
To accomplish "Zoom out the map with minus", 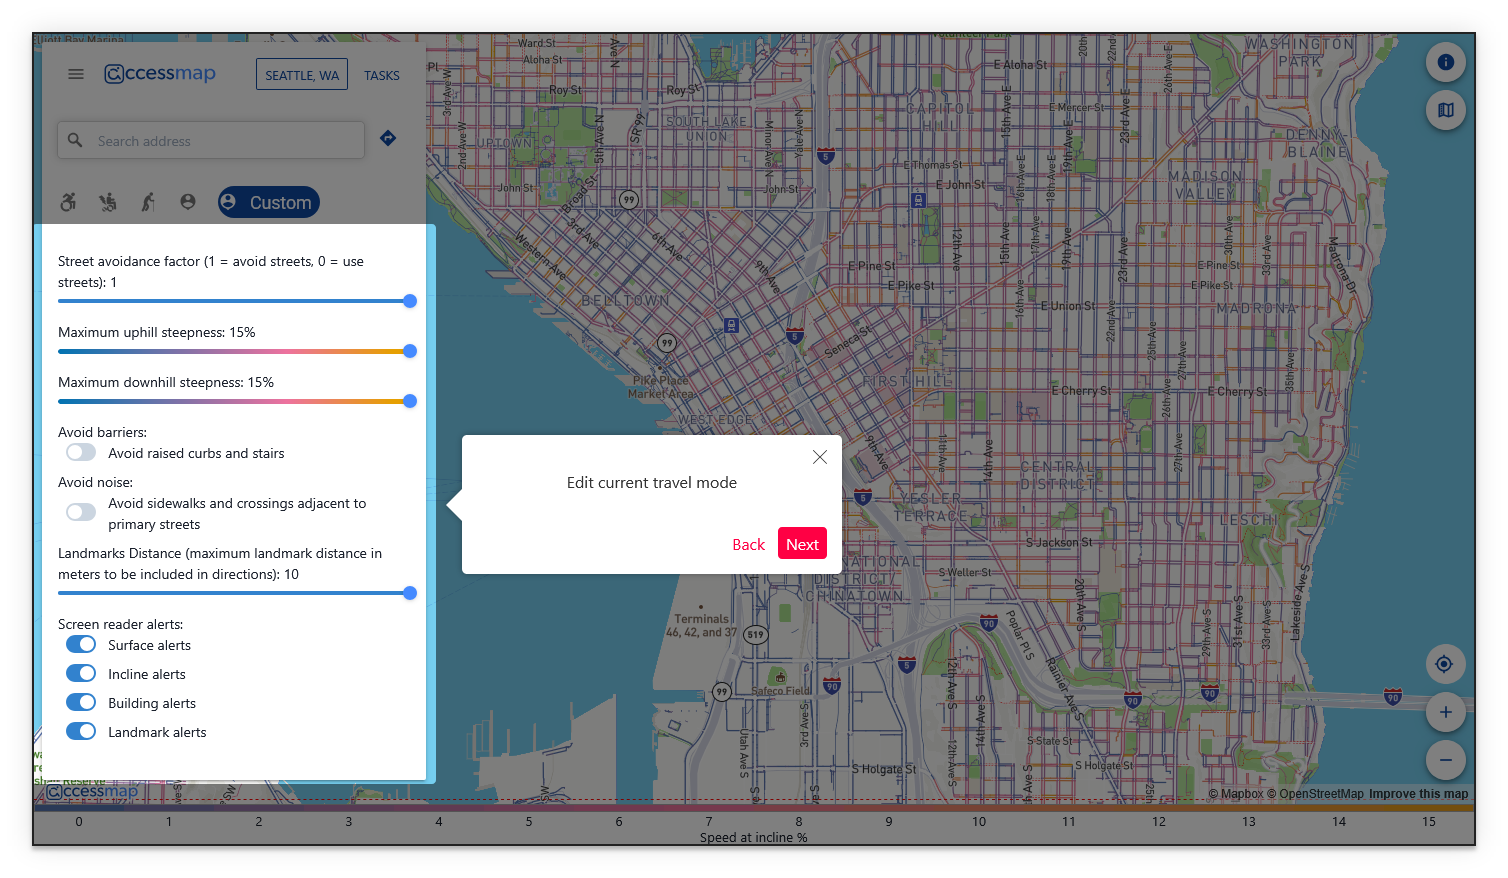I will 1445,761.
